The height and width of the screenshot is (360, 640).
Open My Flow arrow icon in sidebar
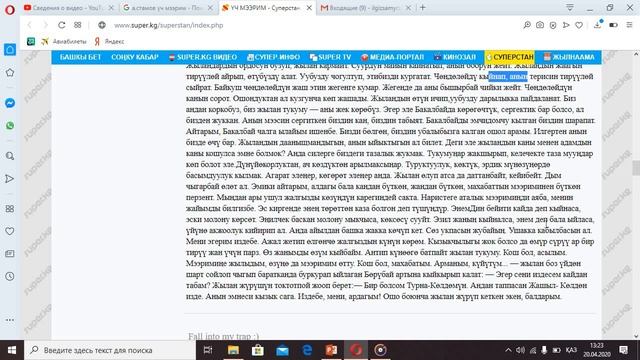click(x=10, y=179)
